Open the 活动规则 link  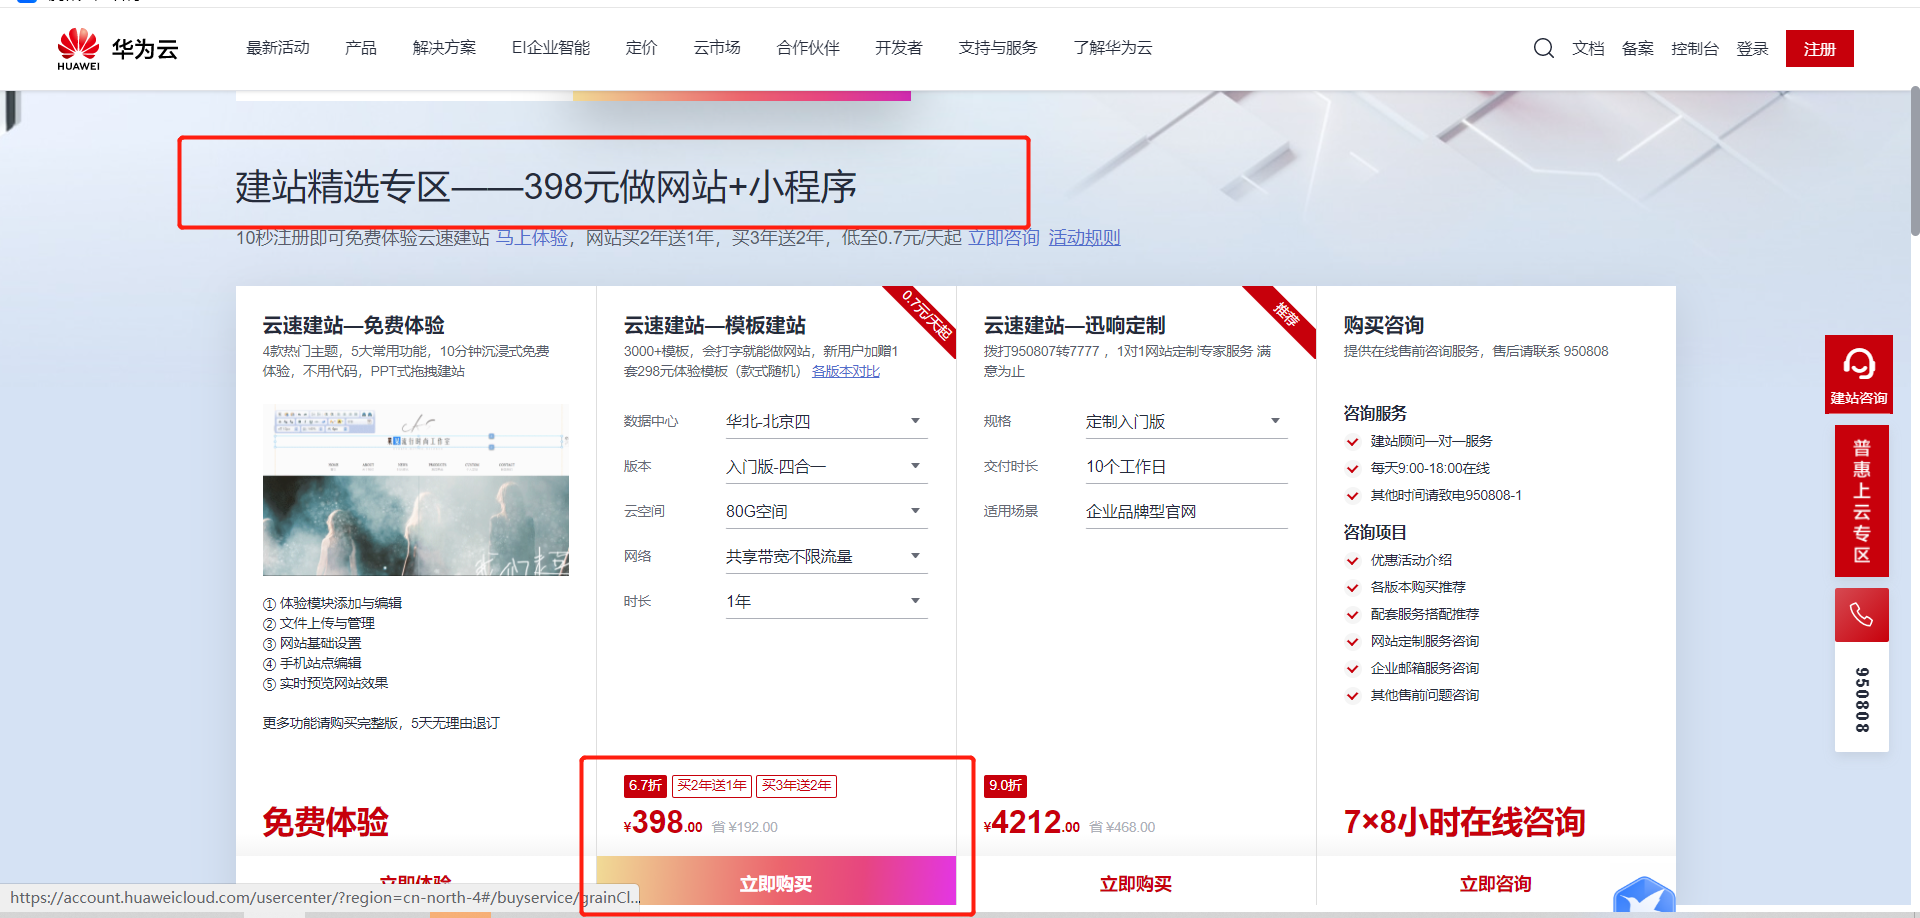[x=1084, y=238]
